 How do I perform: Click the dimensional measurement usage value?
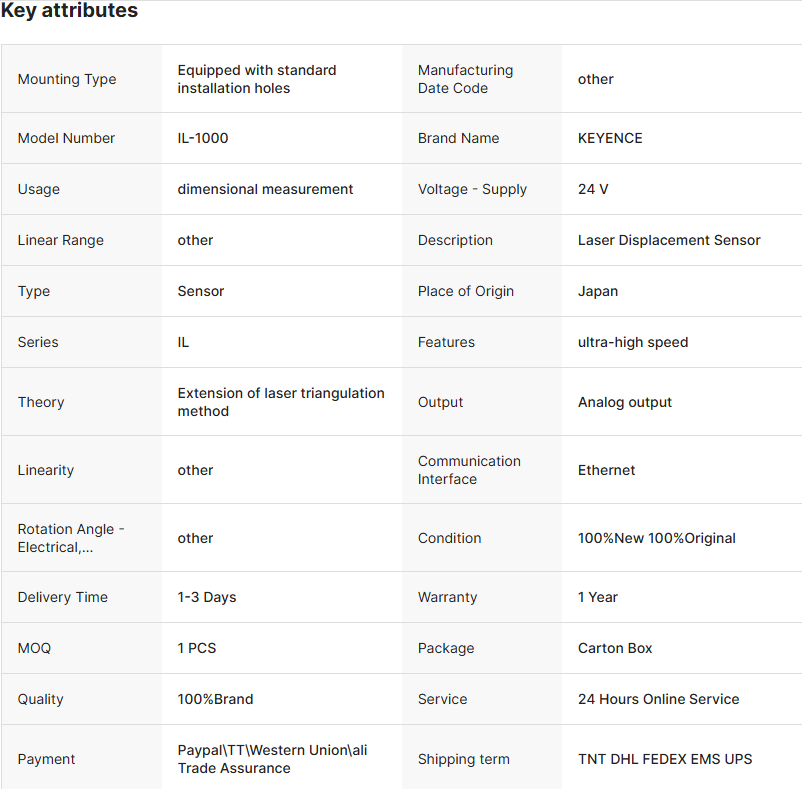coord(265,189)
